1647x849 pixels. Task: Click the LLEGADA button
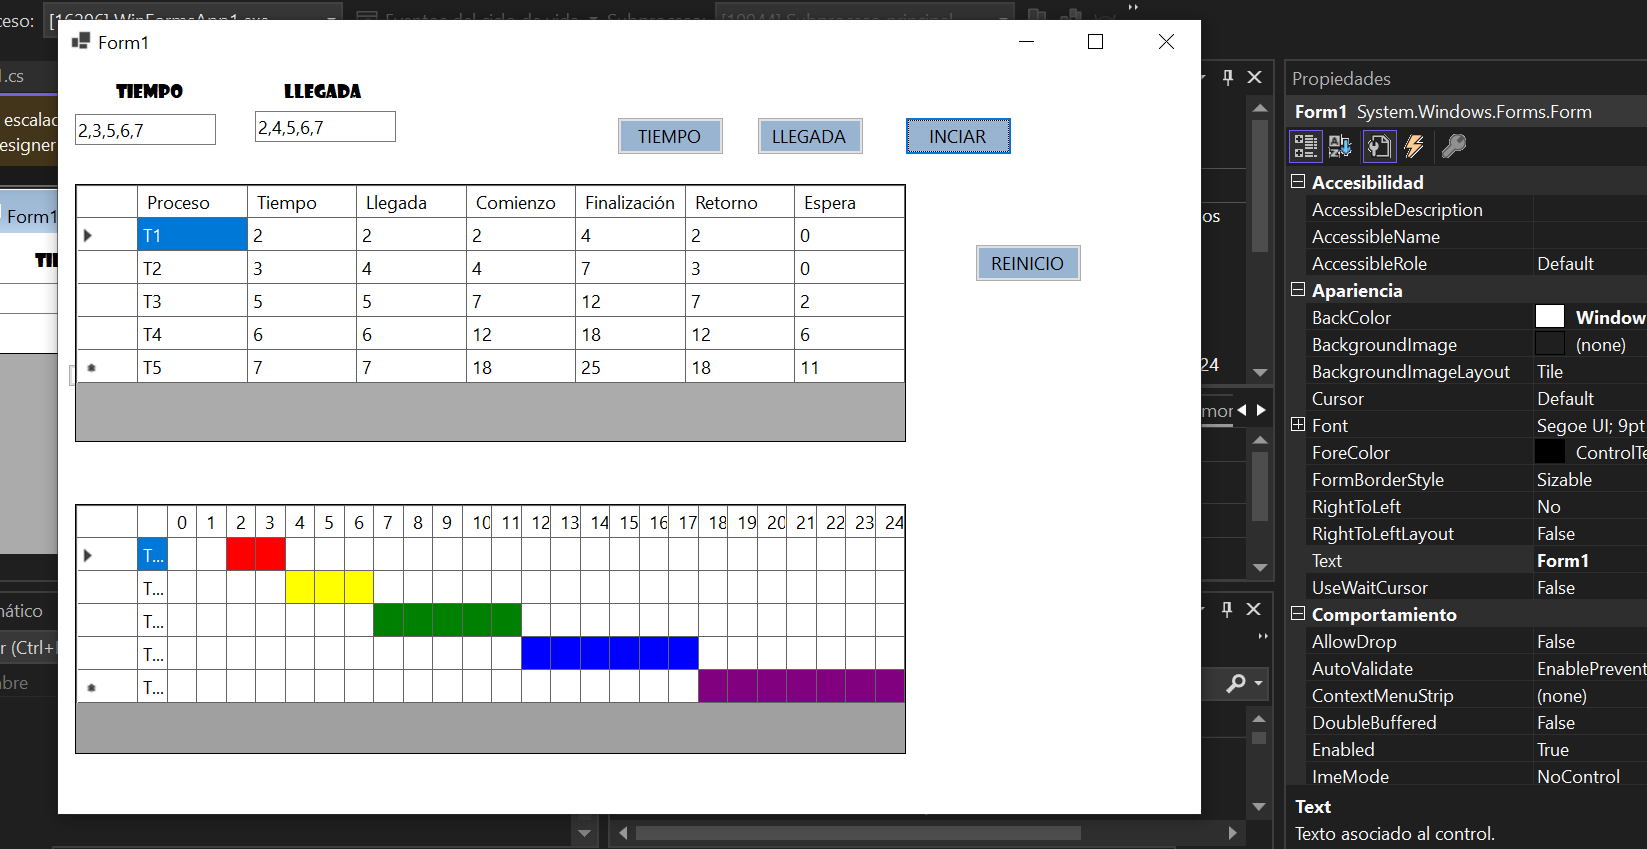click(x=809, y=136)
